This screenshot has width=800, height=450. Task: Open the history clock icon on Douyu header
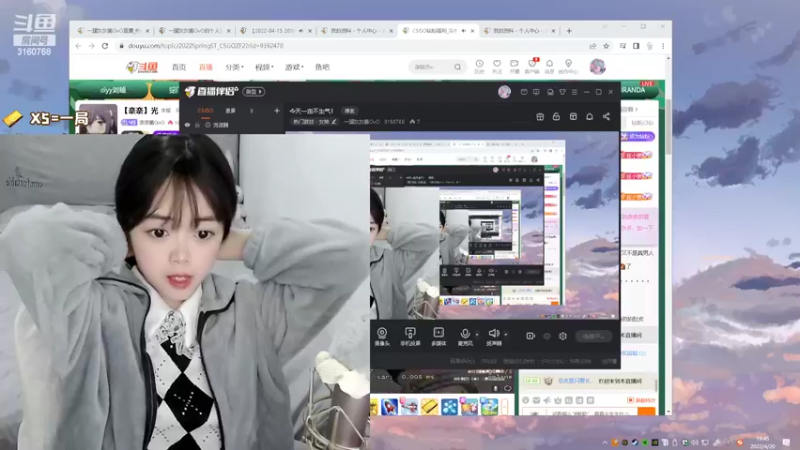tap(479, 66)
